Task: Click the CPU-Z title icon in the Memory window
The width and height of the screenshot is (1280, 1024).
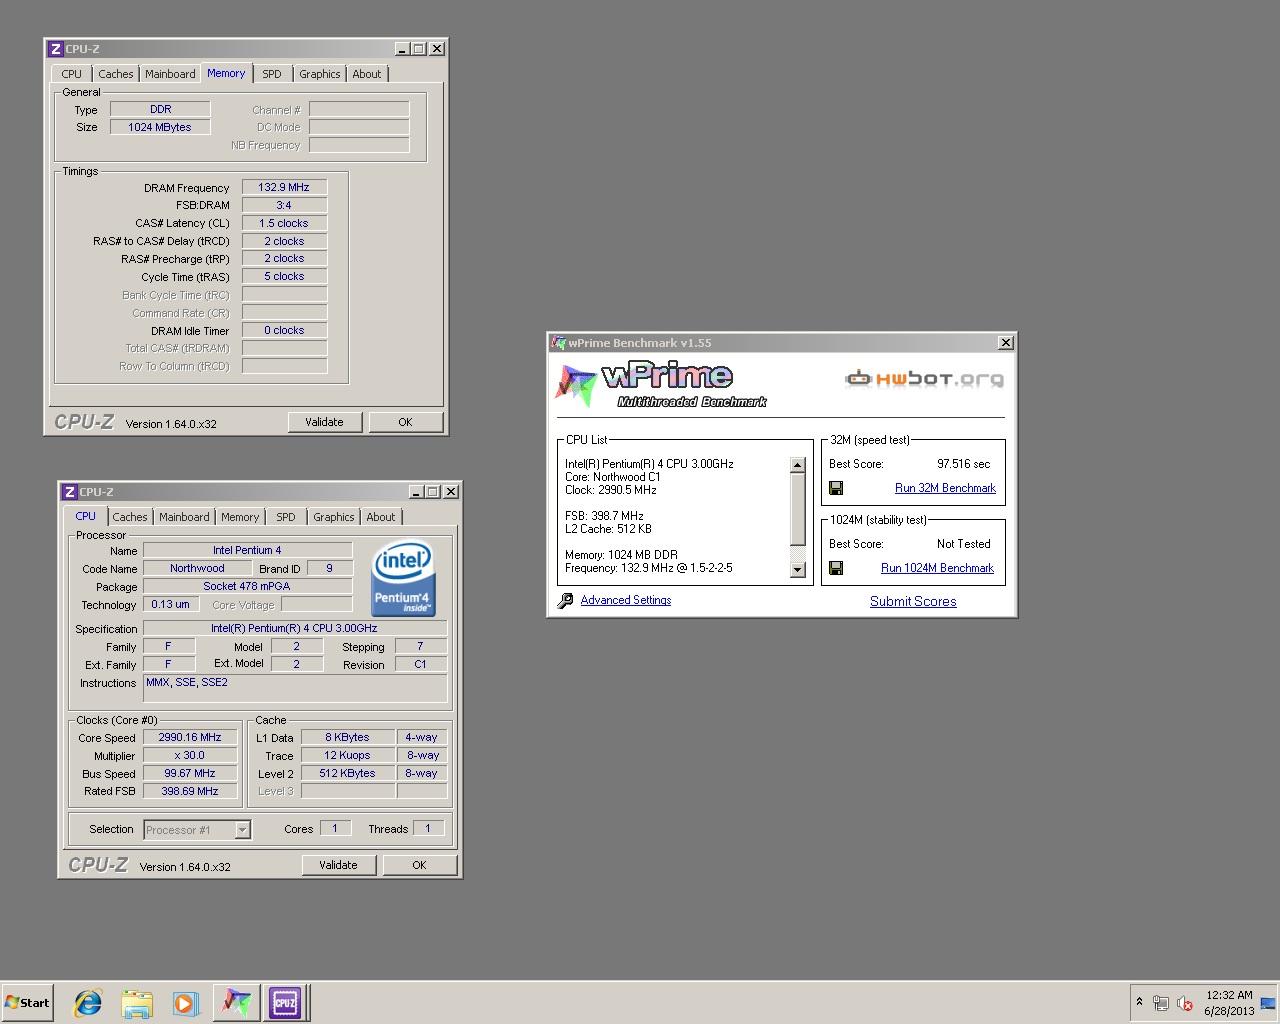Action: point(56,49)
